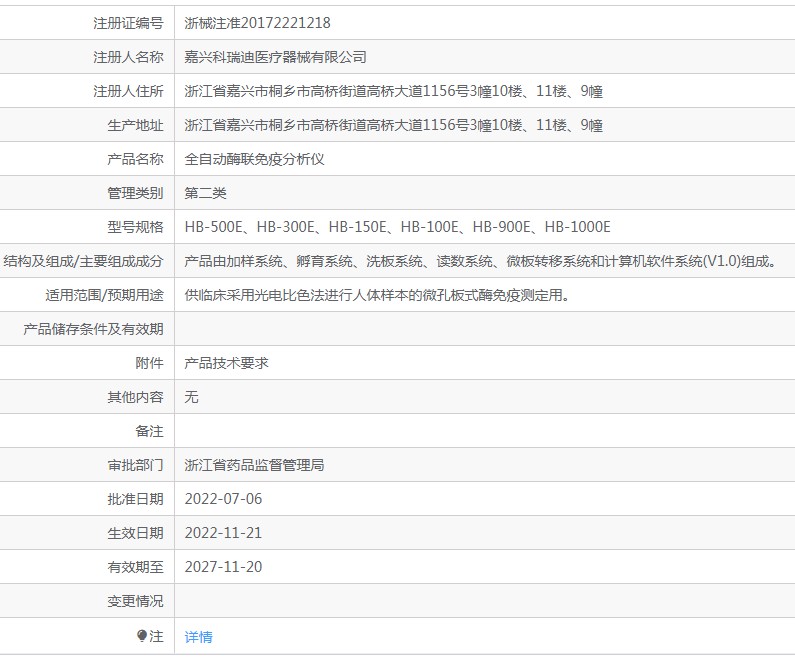Click the 注册人名称 label
This screenshot has width=795, height=664.
point(128,57)
